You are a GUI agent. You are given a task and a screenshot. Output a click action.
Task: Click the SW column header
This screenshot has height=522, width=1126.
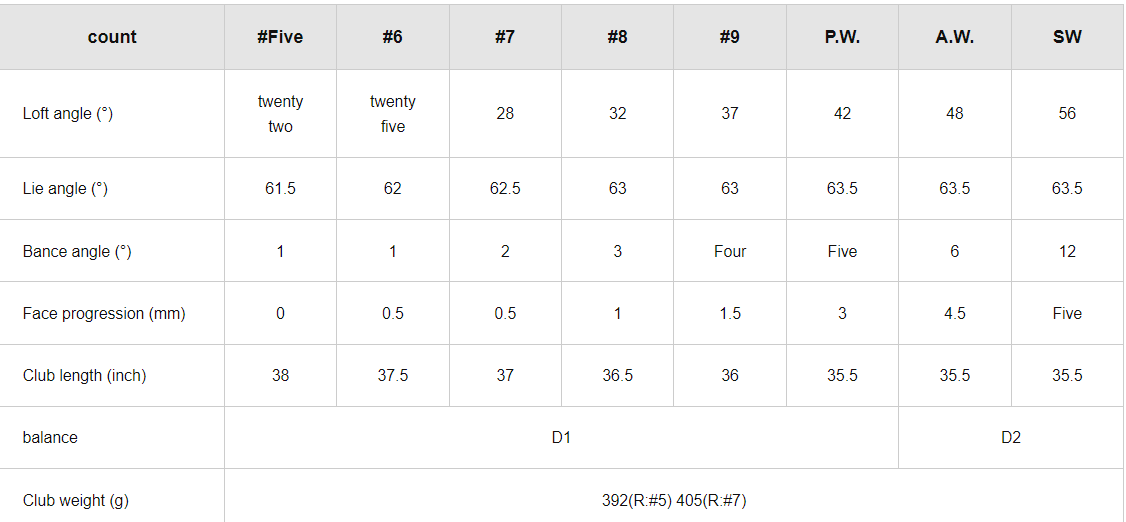click(1067, 37)
